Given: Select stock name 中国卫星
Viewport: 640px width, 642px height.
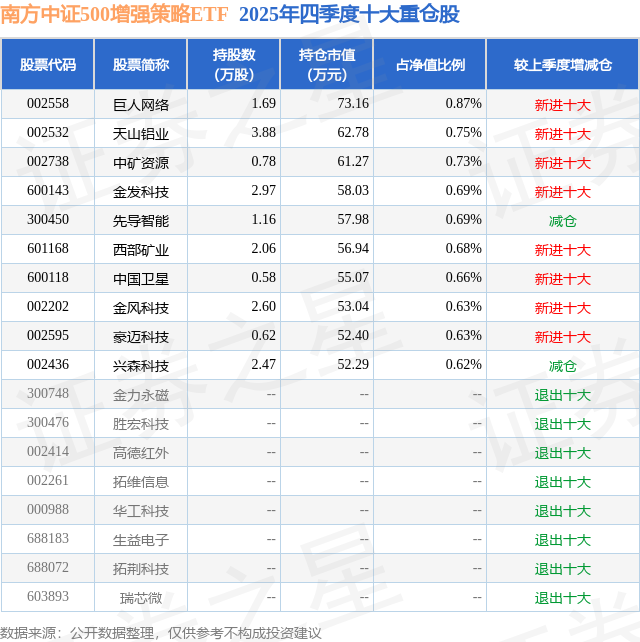Looking at the screenshot, I should (x=141, y=279).
